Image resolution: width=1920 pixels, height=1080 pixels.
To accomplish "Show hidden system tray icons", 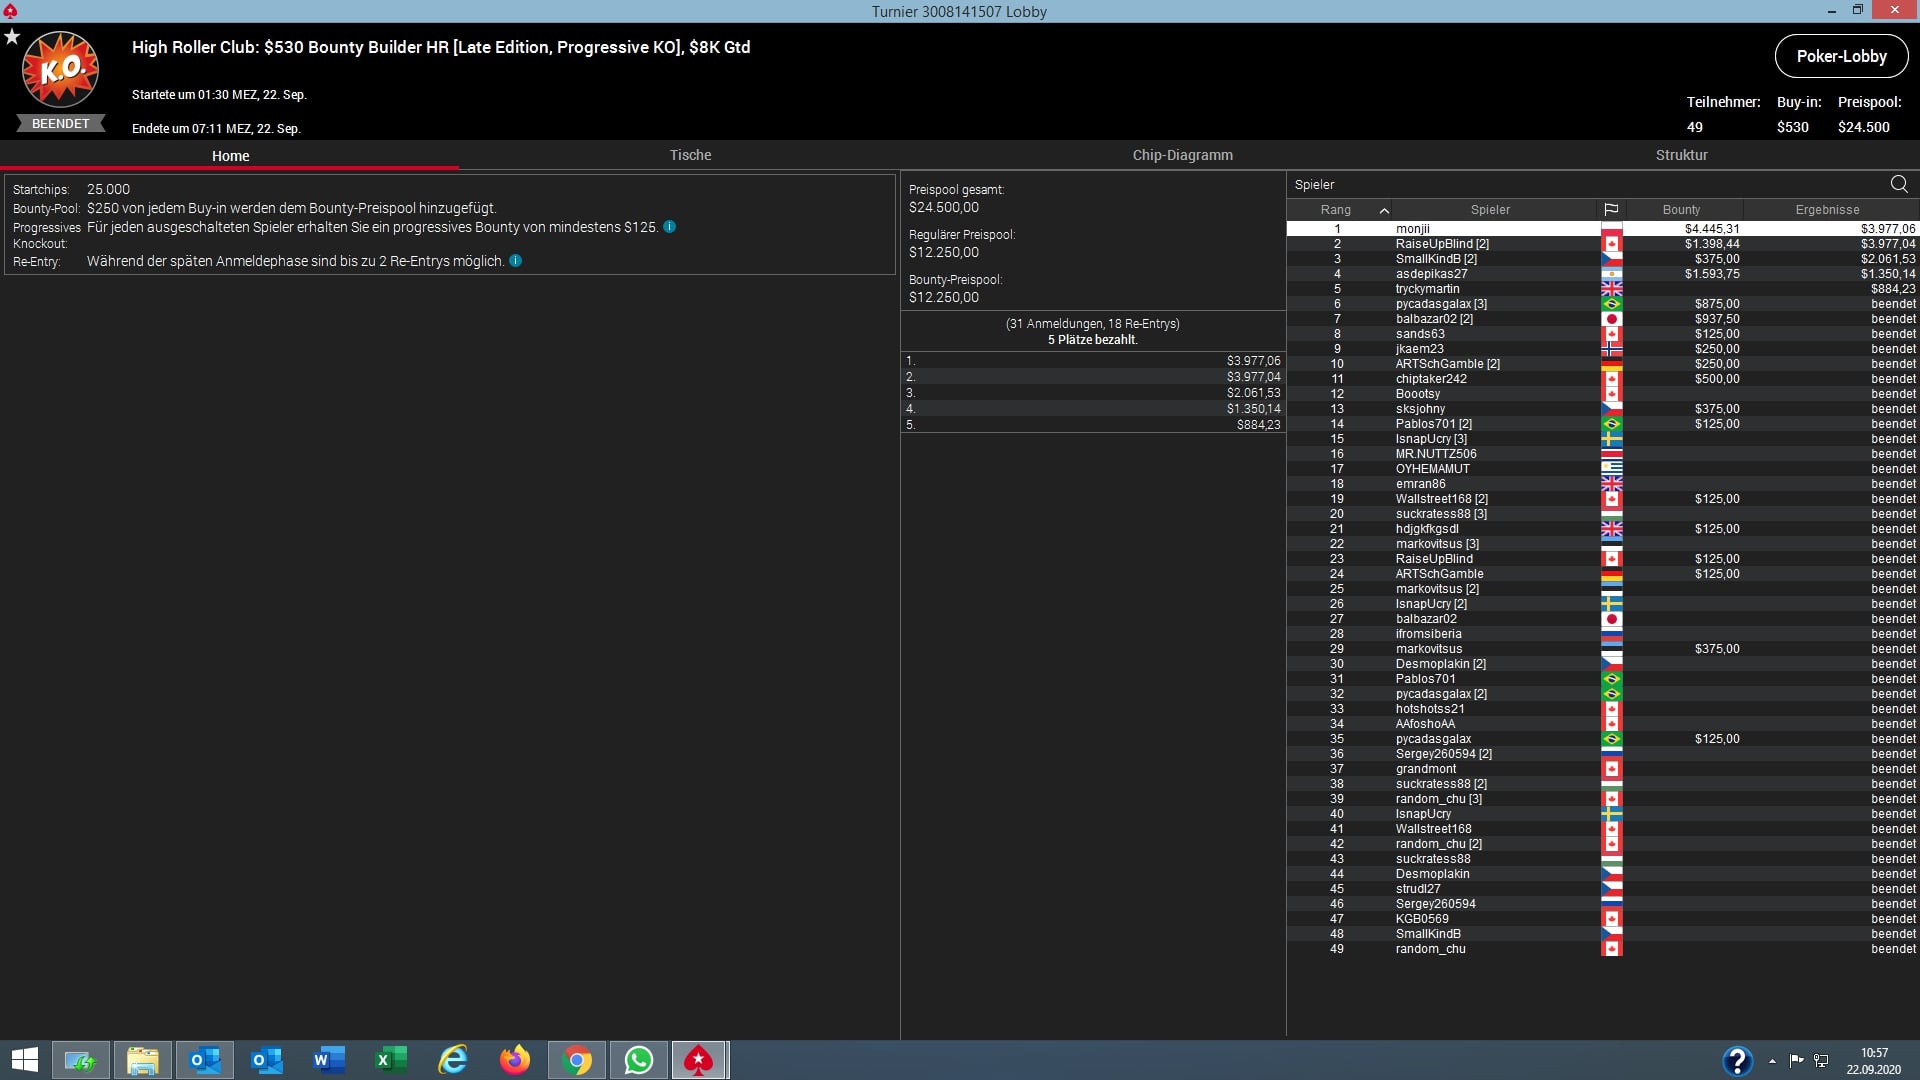I will tap(1772, 1061).
